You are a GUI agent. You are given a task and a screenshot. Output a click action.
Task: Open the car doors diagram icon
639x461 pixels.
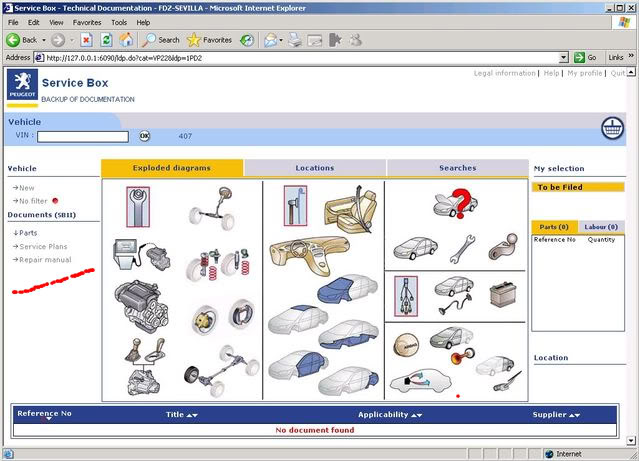point(299,364)
